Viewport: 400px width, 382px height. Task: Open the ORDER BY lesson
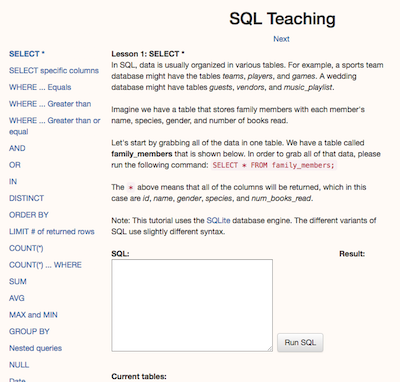[x=29, y=215]
